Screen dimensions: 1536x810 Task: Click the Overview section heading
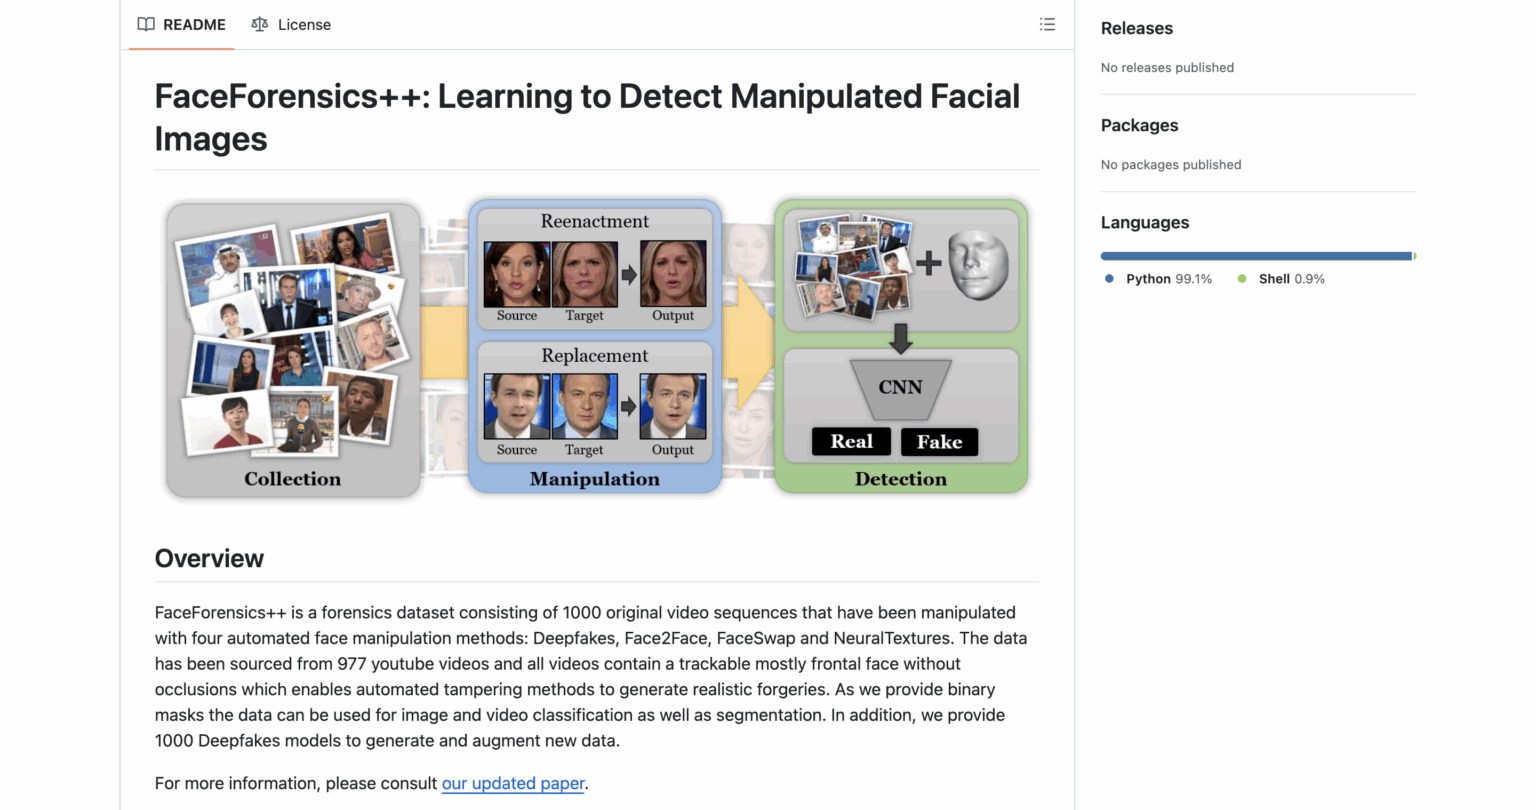tap(209, 558)
